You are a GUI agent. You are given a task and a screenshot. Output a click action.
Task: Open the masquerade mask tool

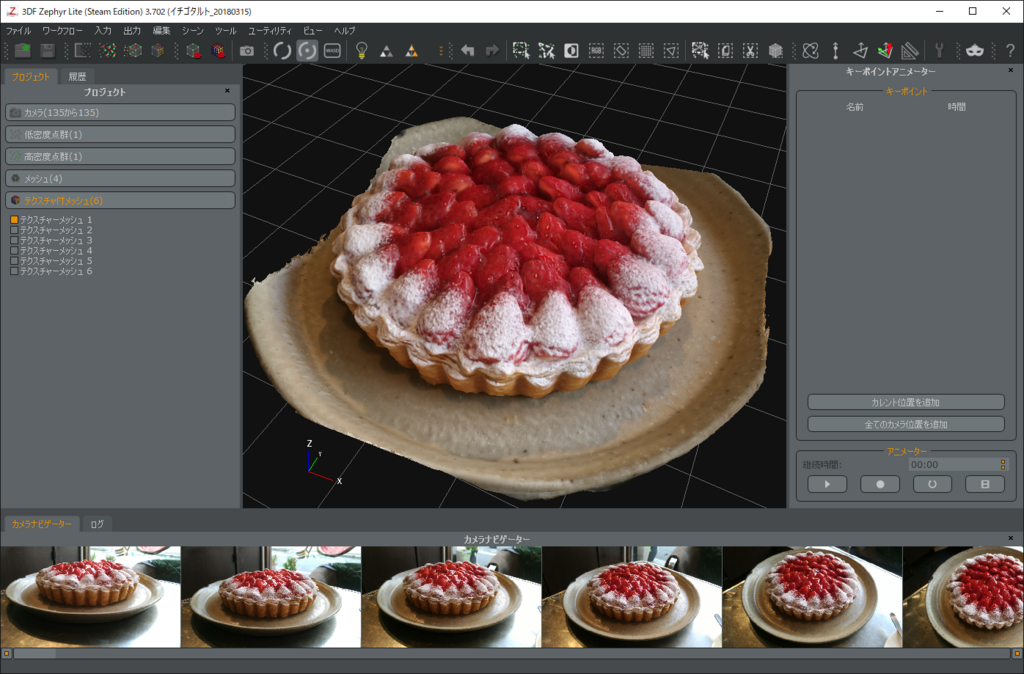[975, 50]
